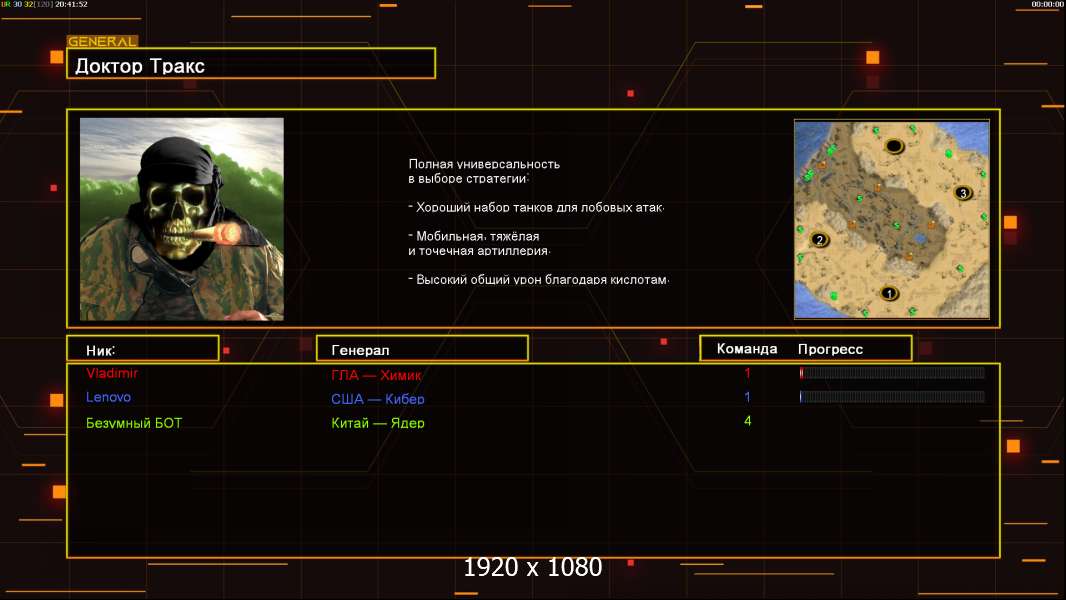Click the GENERAL label badge
This screenshot has width=1066, height=600.
(102, 42)
